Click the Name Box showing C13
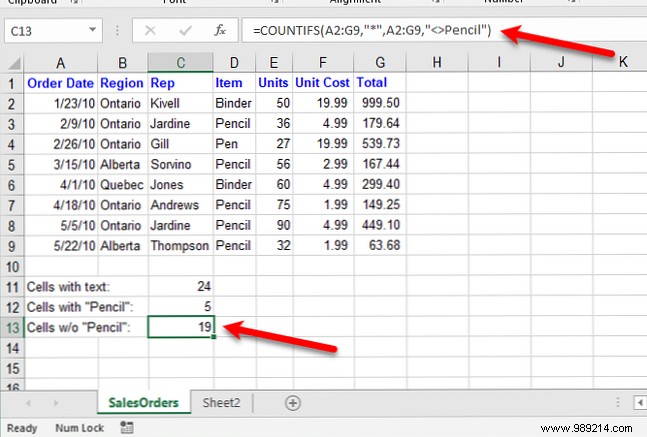 click(x=53, y=31)
